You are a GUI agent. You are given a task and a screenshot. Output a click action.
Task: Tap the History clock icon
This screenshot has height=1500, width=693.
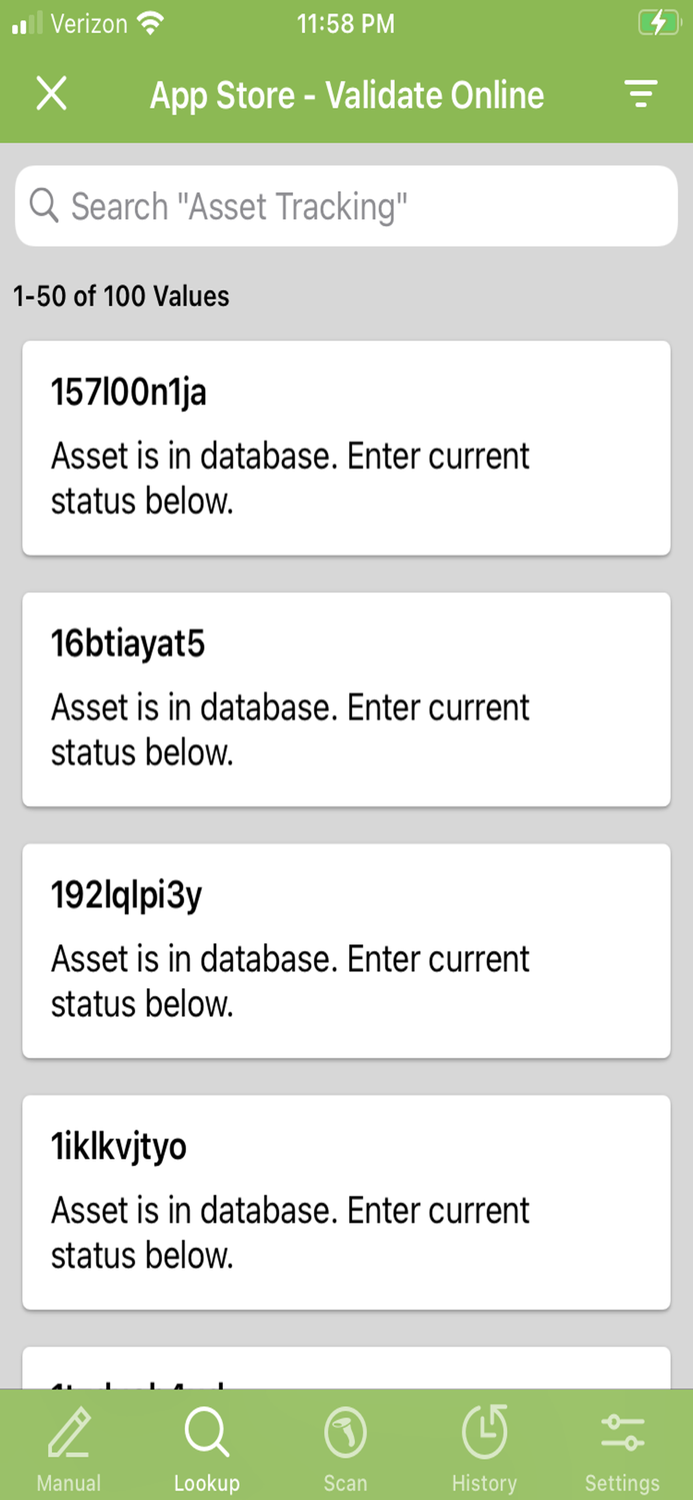[484, 1432]
